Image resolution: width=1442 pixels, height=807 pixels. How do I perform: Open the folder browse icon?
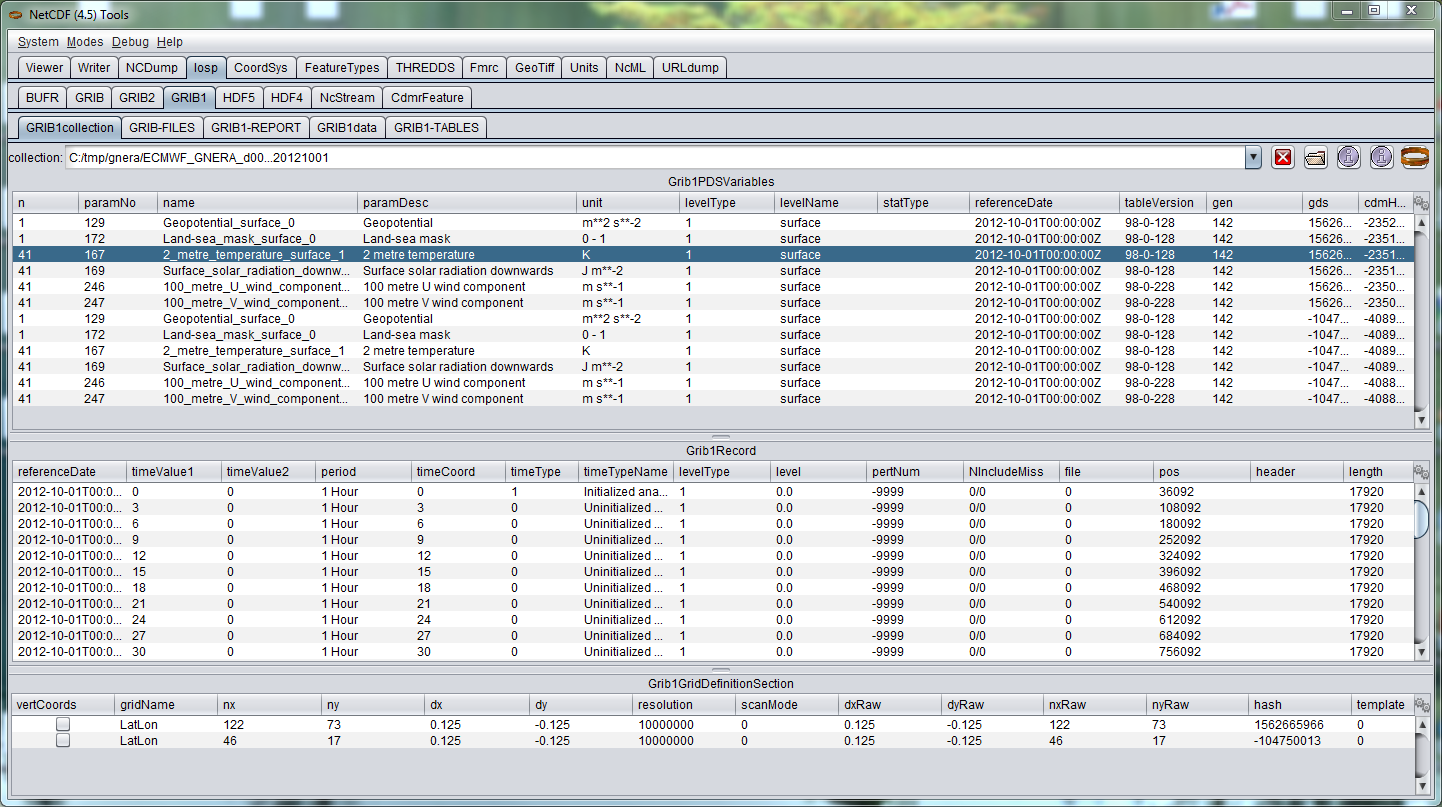1316,157
